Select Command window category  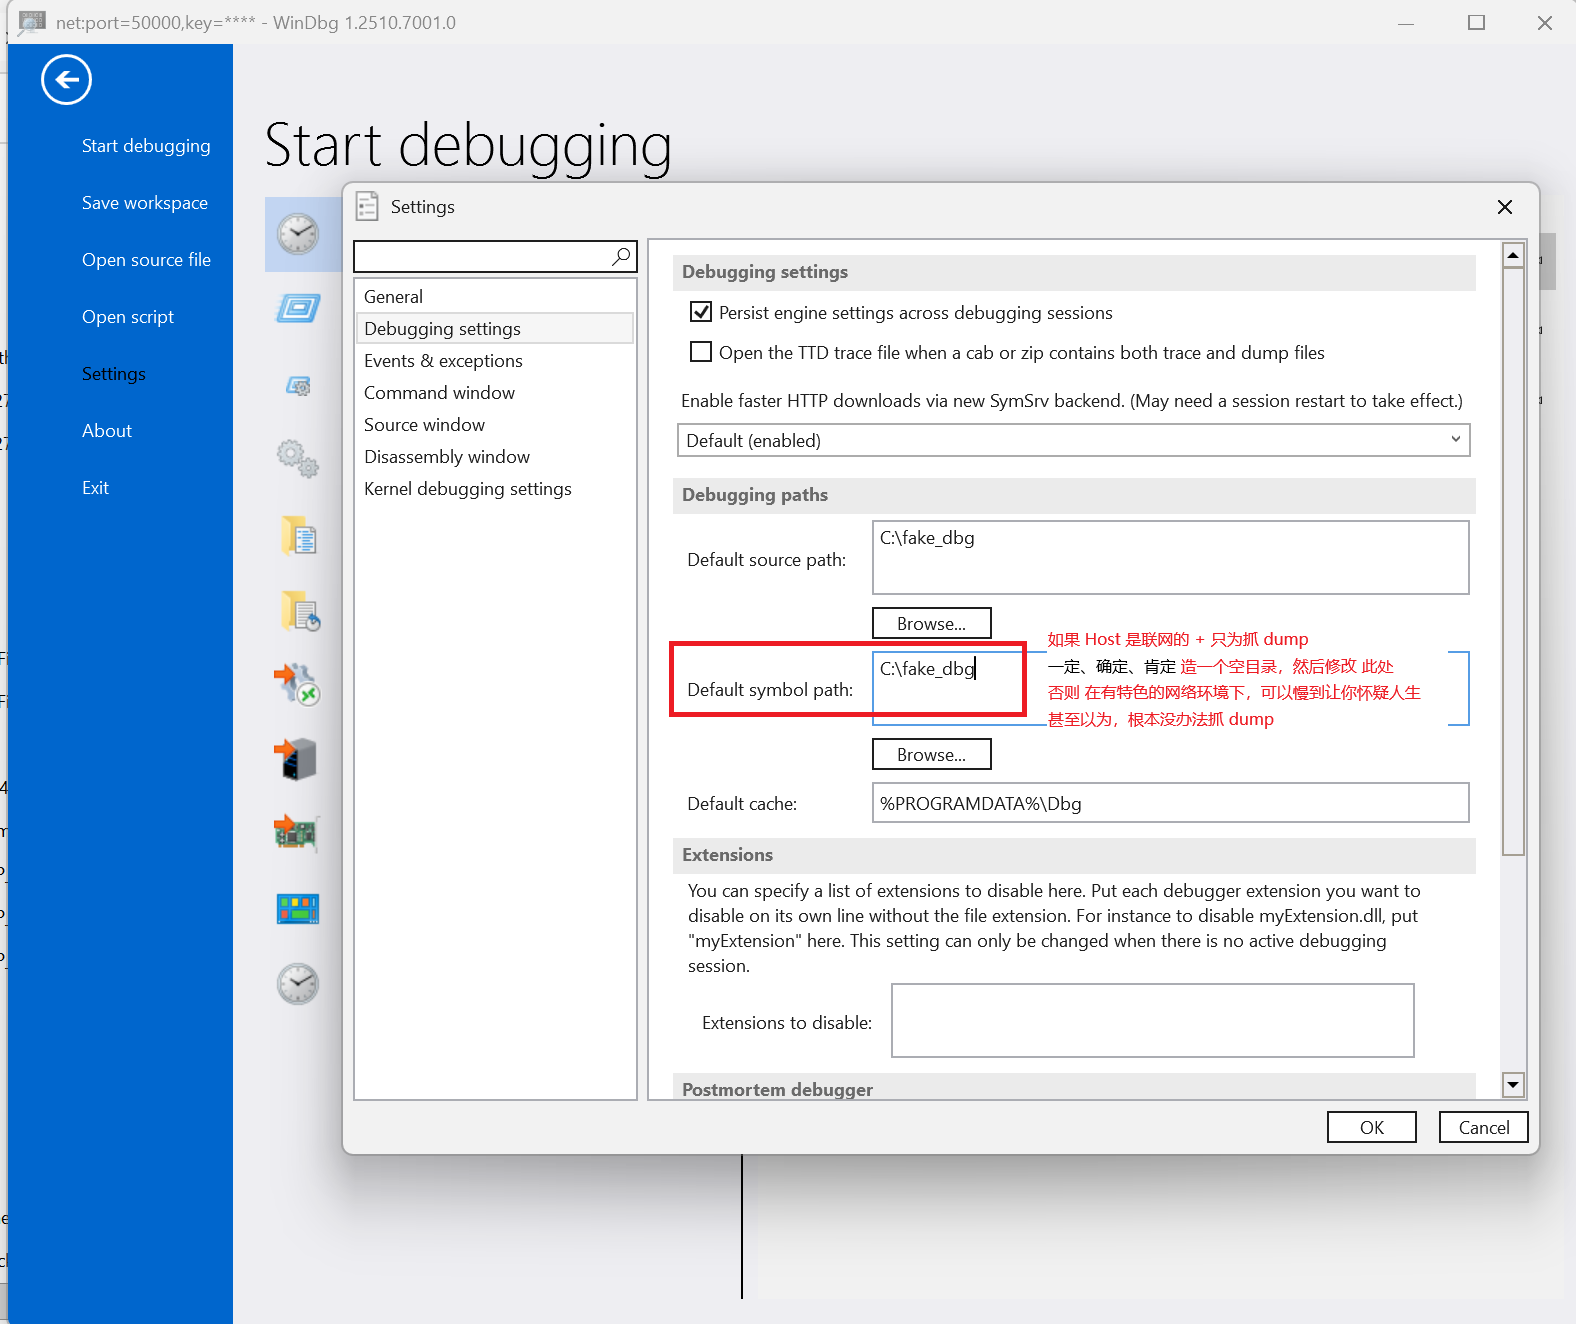[495, 393]
